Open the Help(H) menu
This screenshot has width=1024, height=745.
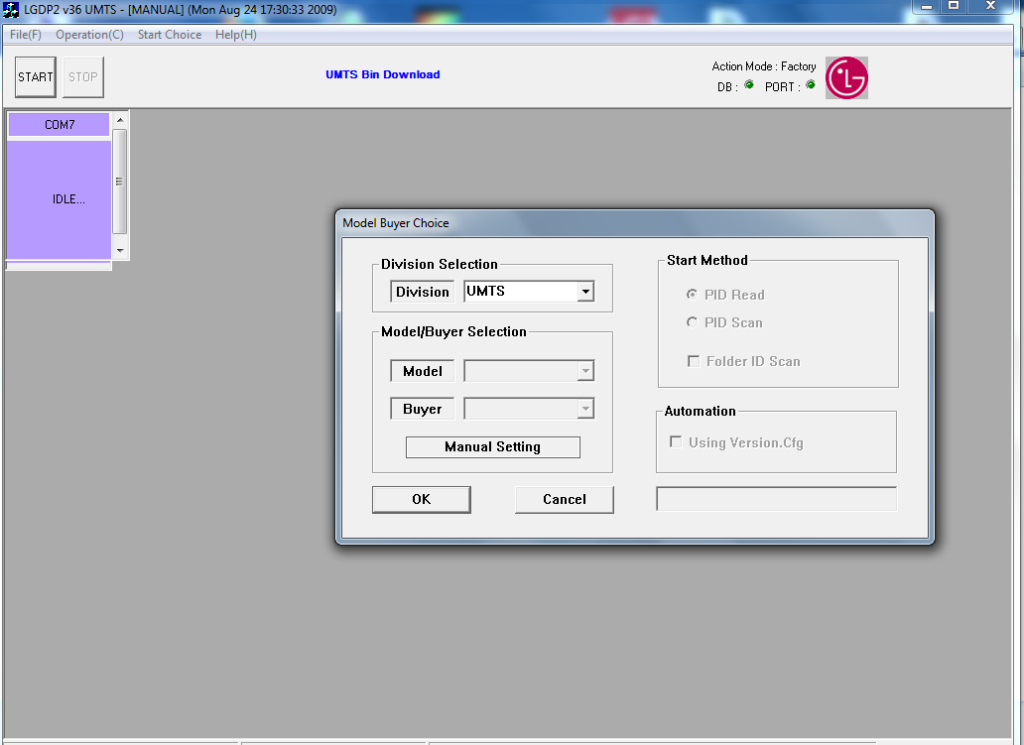236,35
